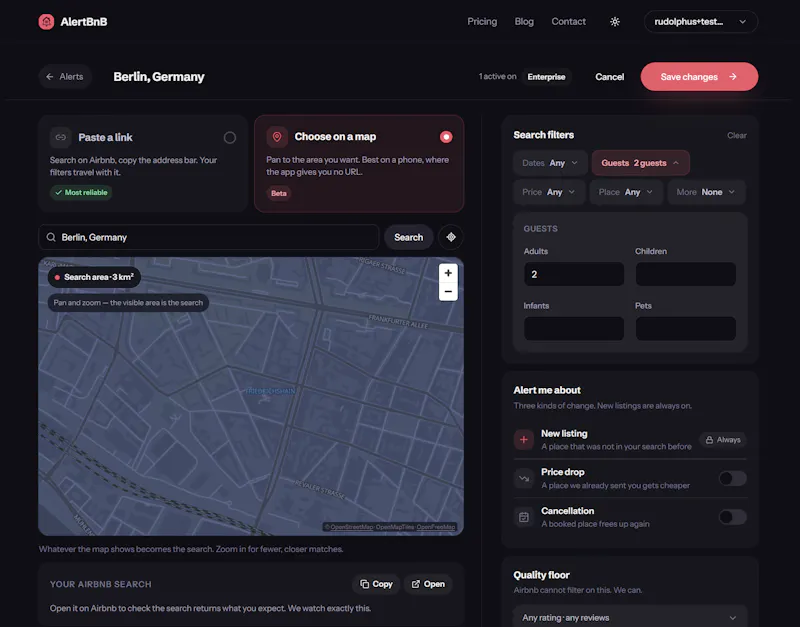Click the map pin icon in Choose on a map
This screenshot has width=800, height=627.
(x=277, y=137)
